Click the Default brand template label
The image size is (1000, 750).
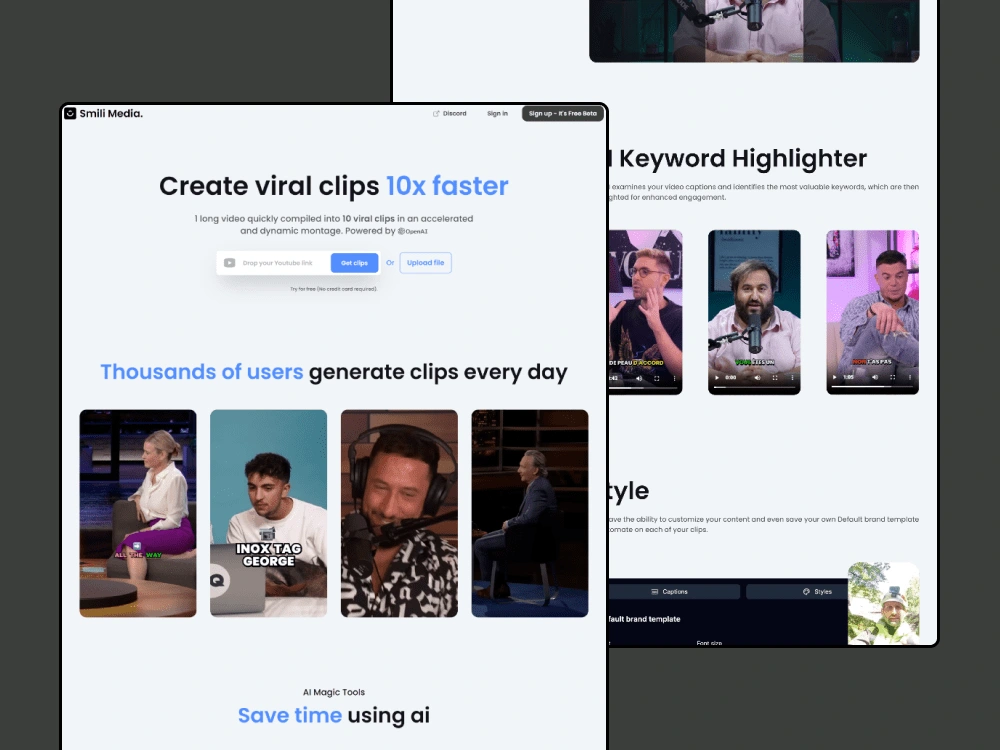pyautogui.click(x=645, y=619)
